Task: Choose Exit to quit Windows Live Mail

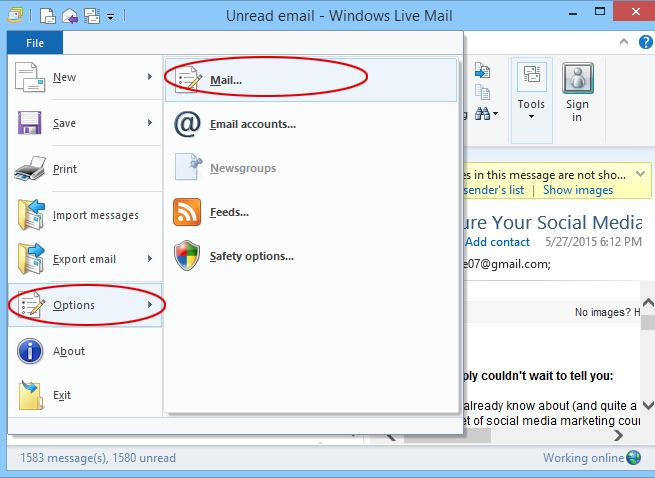Action: pos(85,395)
